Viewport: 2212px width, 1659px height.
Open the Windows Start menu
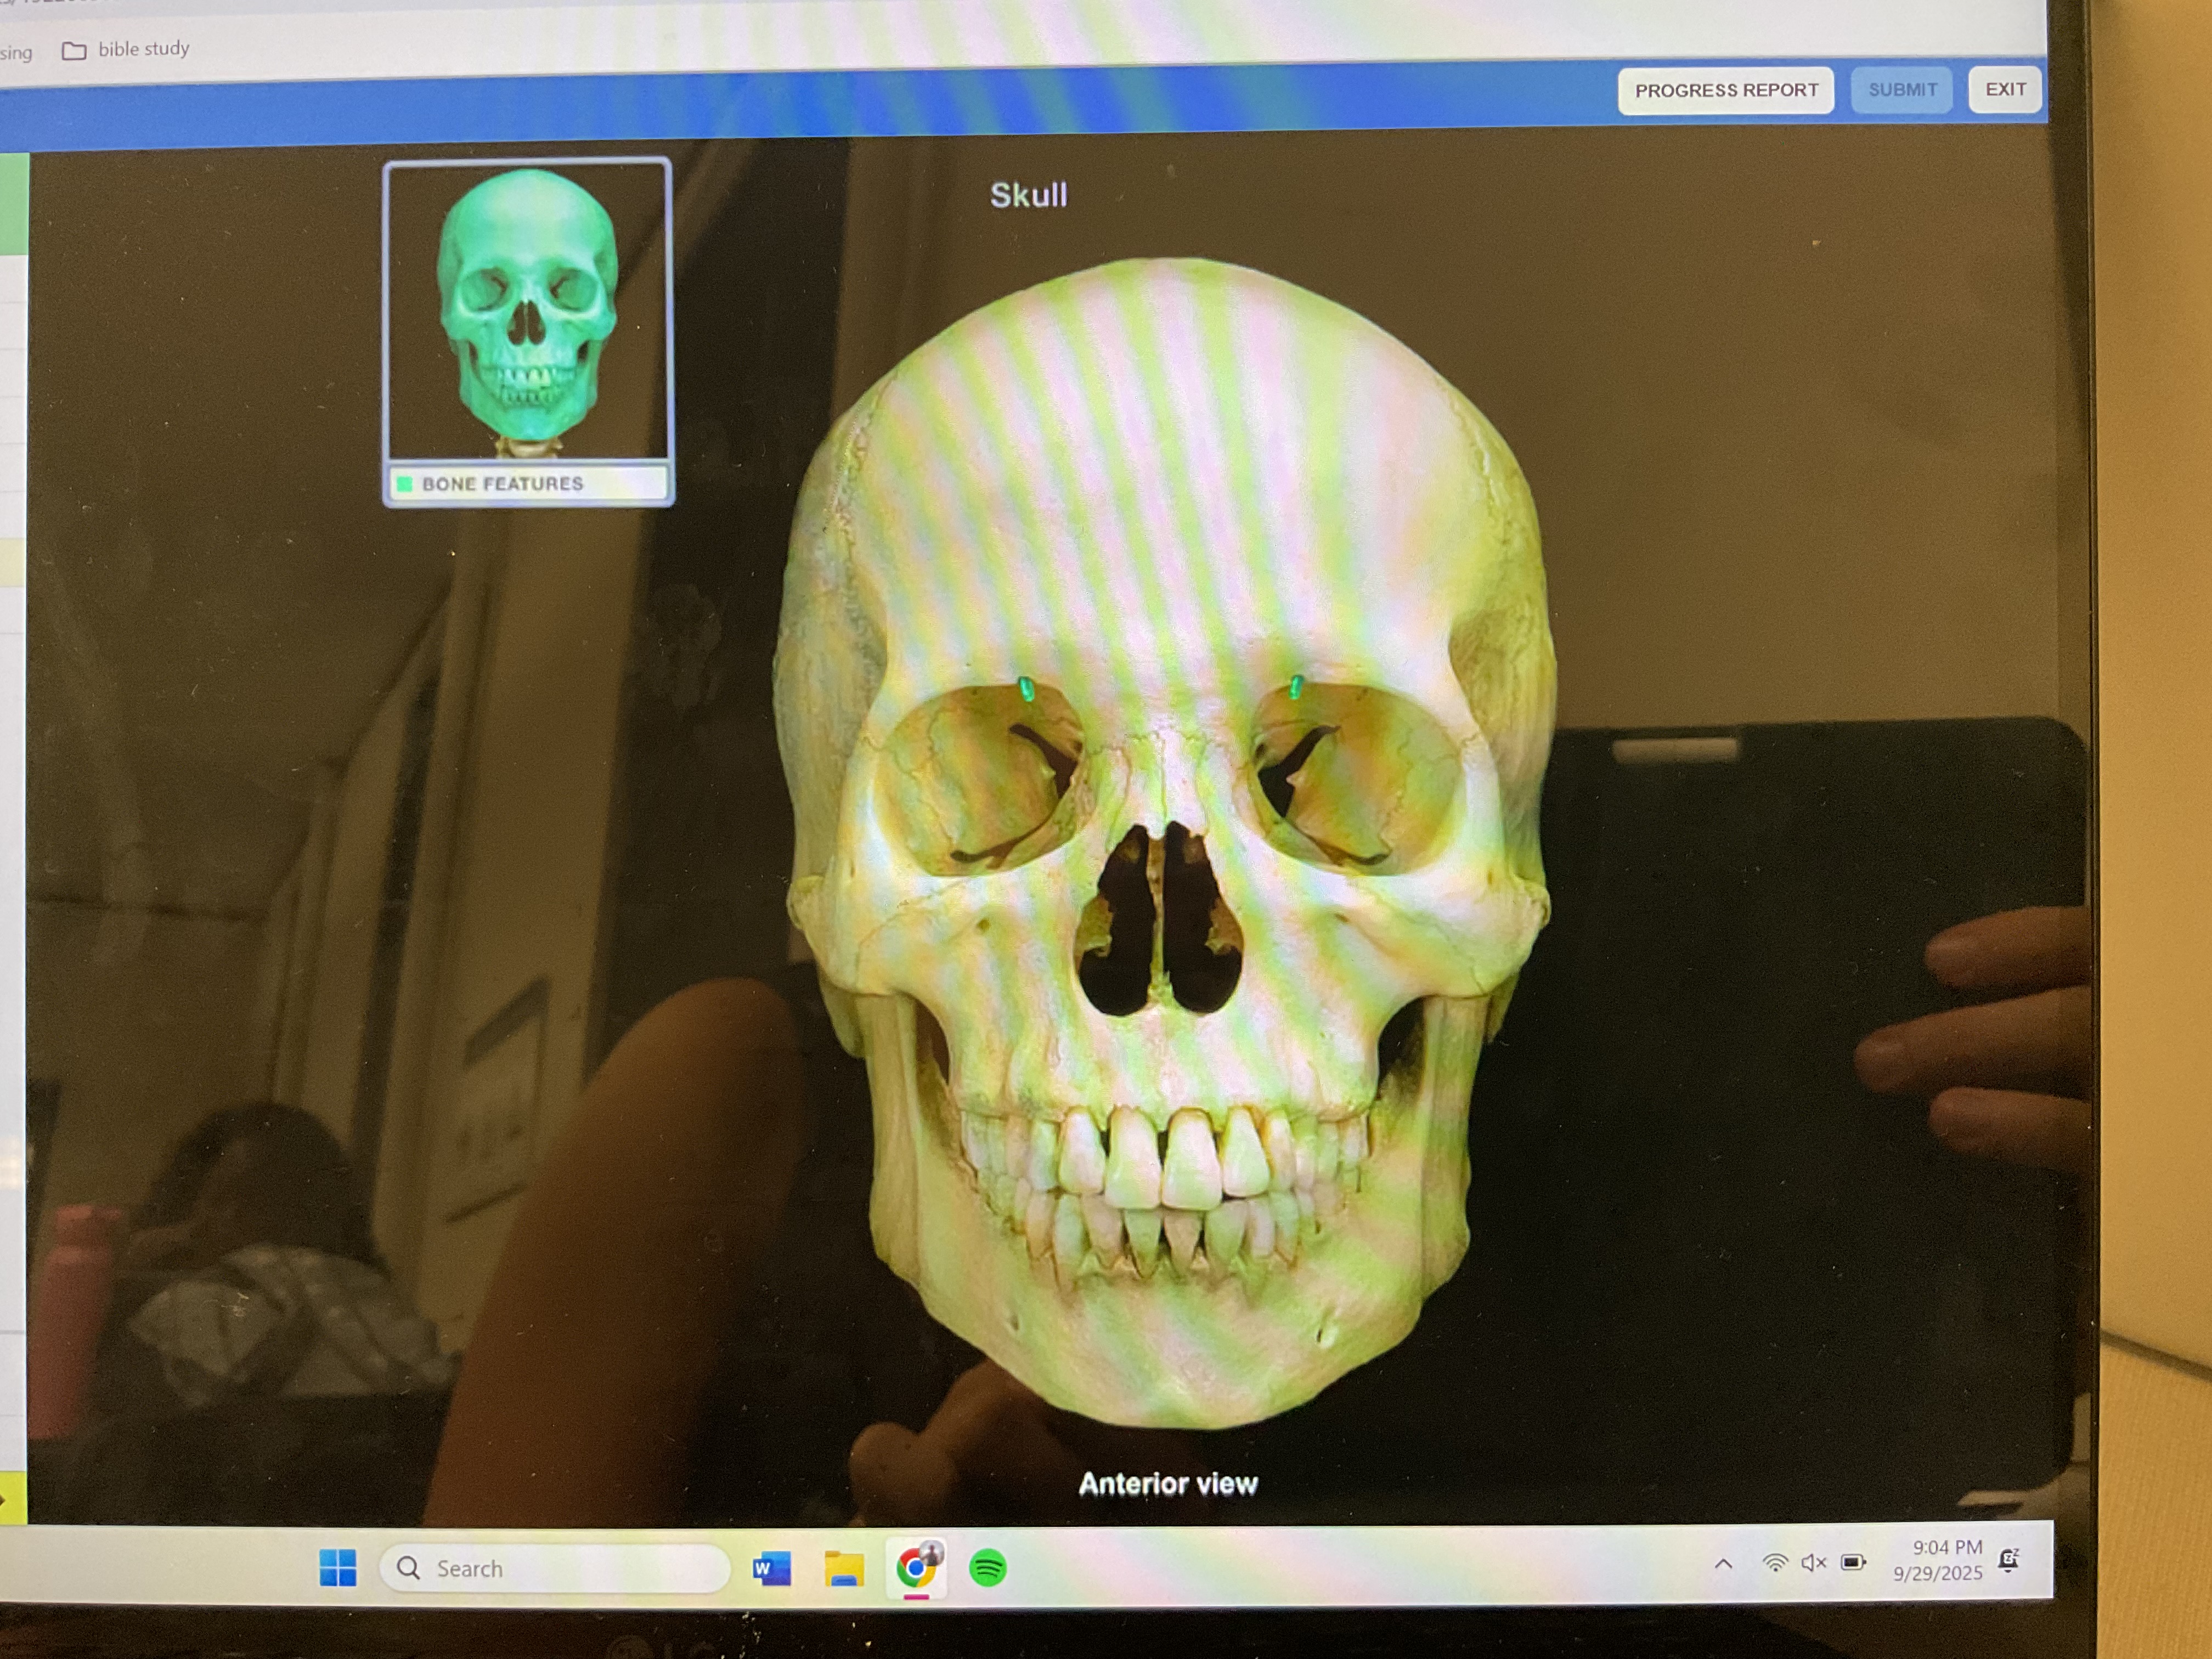338,1568
